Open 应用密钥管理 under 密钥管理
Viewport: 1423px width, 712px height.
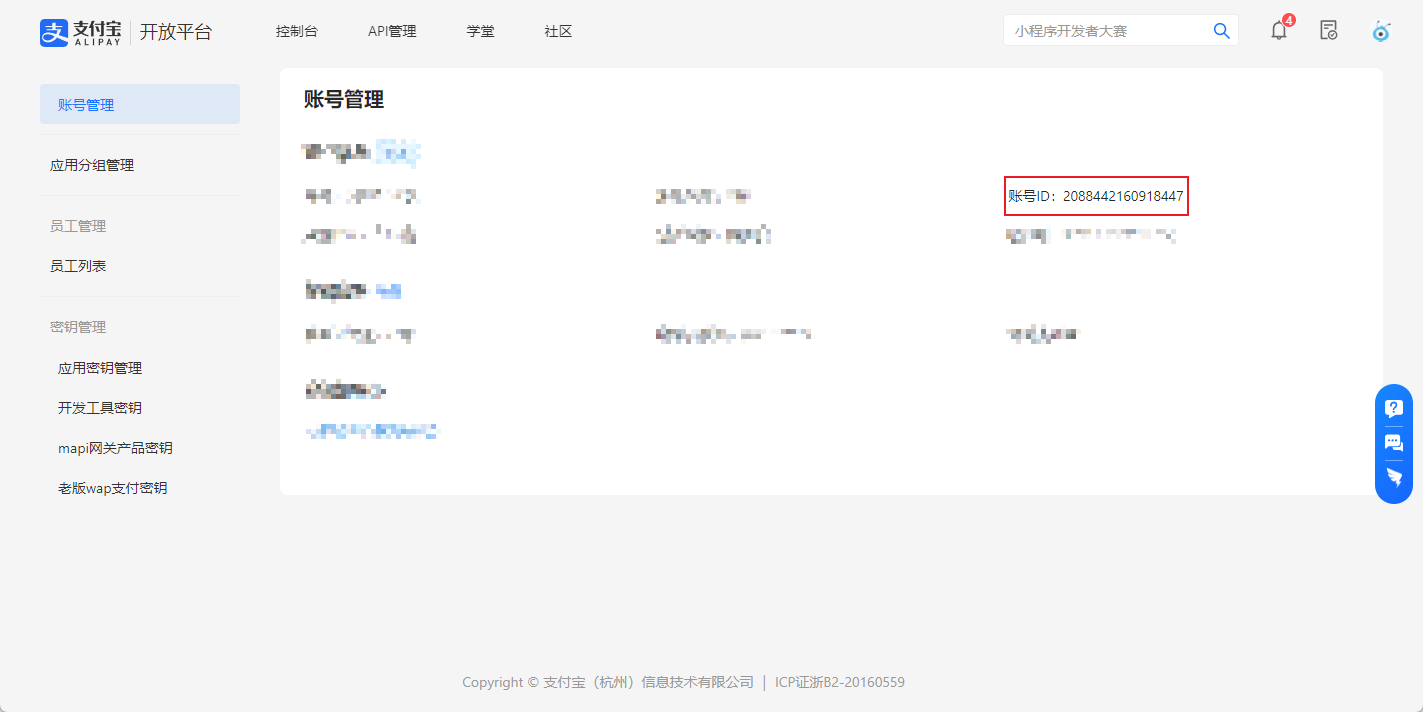pyautogui.click(x=100, y=368)
